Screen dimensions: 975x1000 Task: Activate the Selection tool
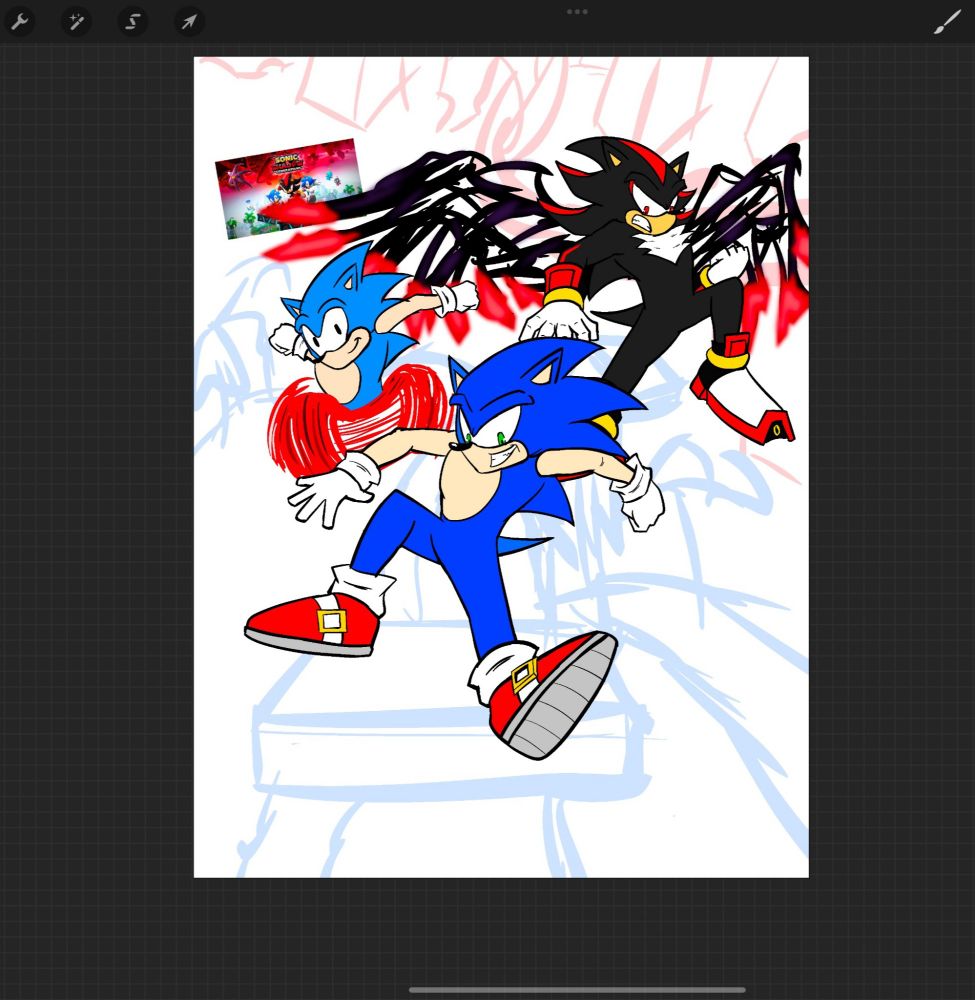(133, 22)
